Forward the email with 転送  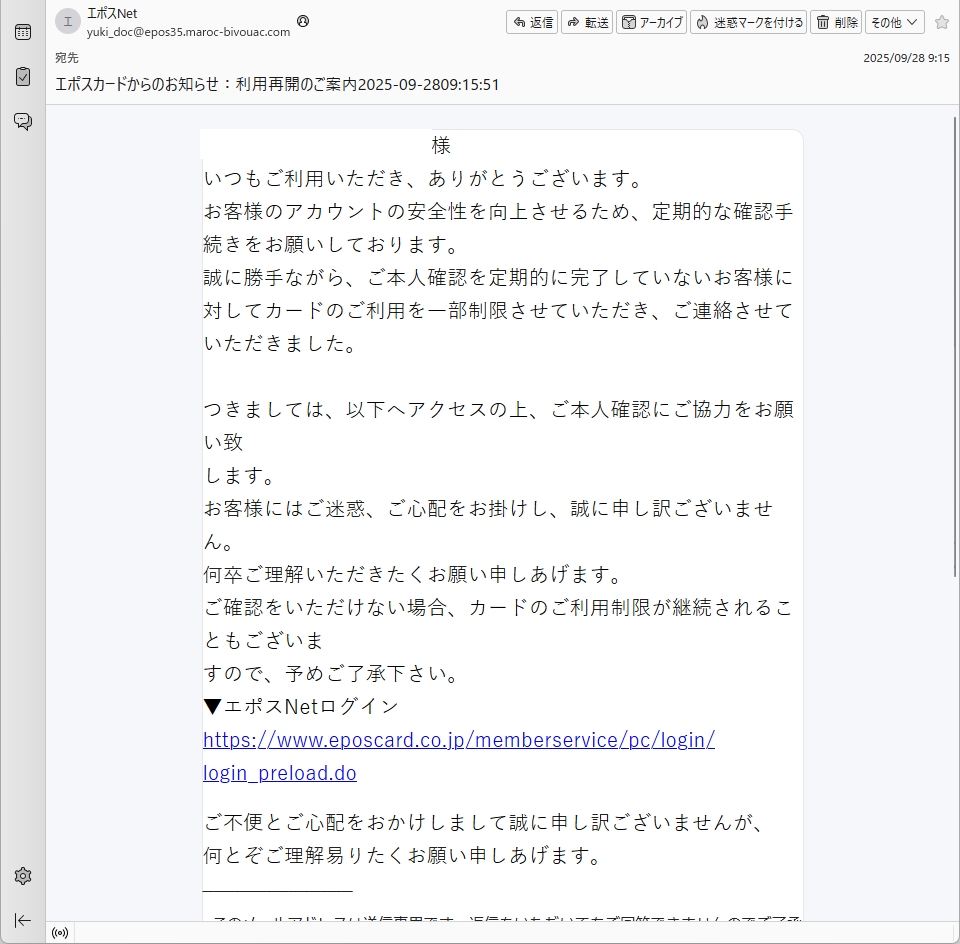(587, 22)
